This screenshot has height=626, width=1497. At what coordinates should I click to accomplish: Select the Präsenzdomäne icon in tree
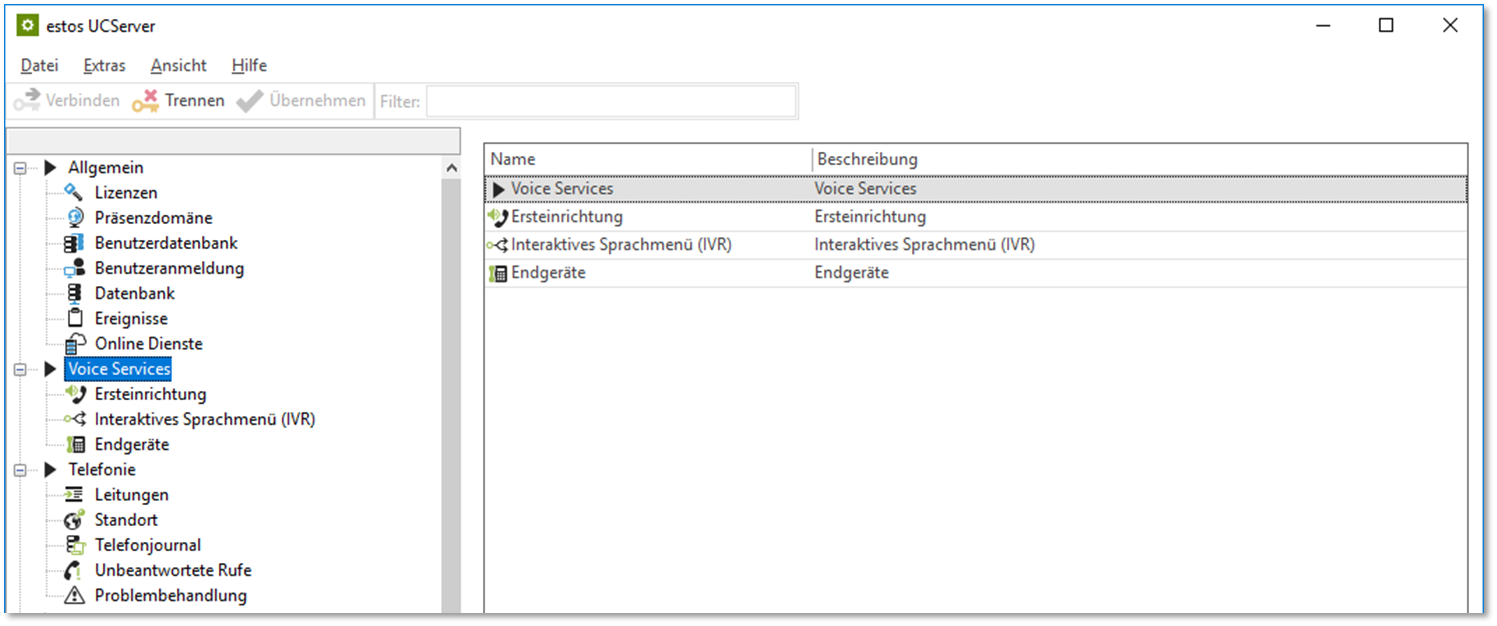point(74,218)
